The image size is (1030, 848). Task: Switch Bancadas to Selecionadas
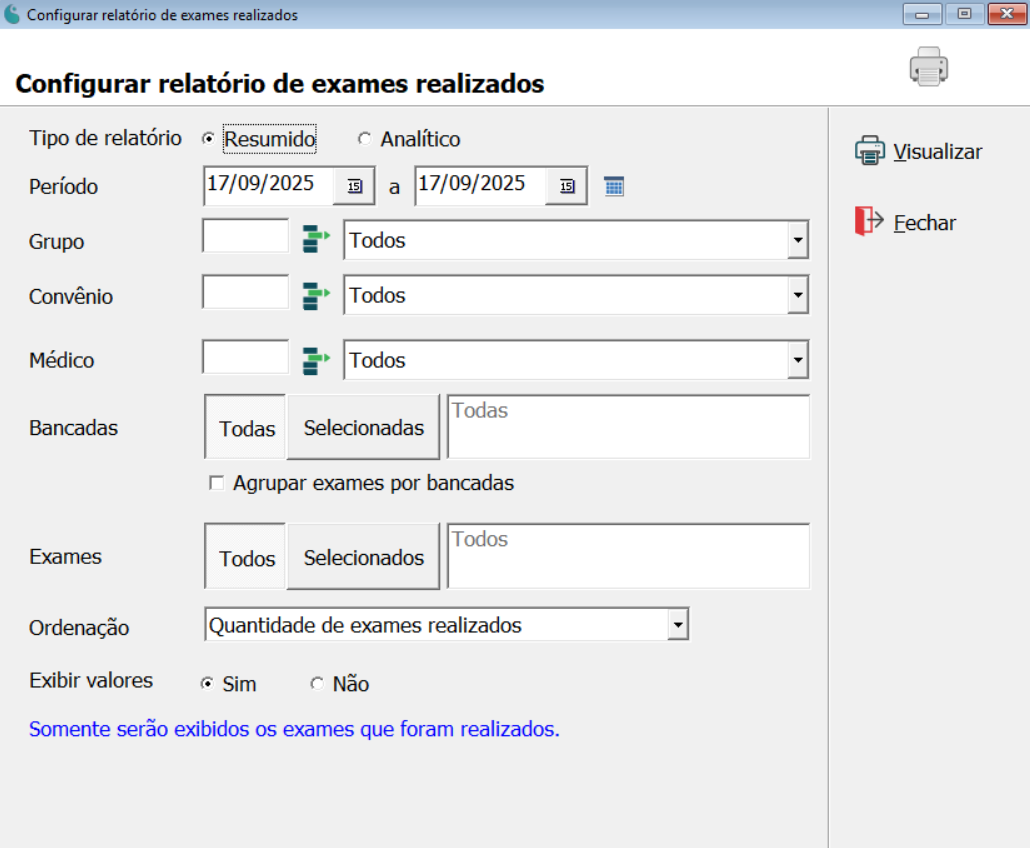tap(363, 426)
